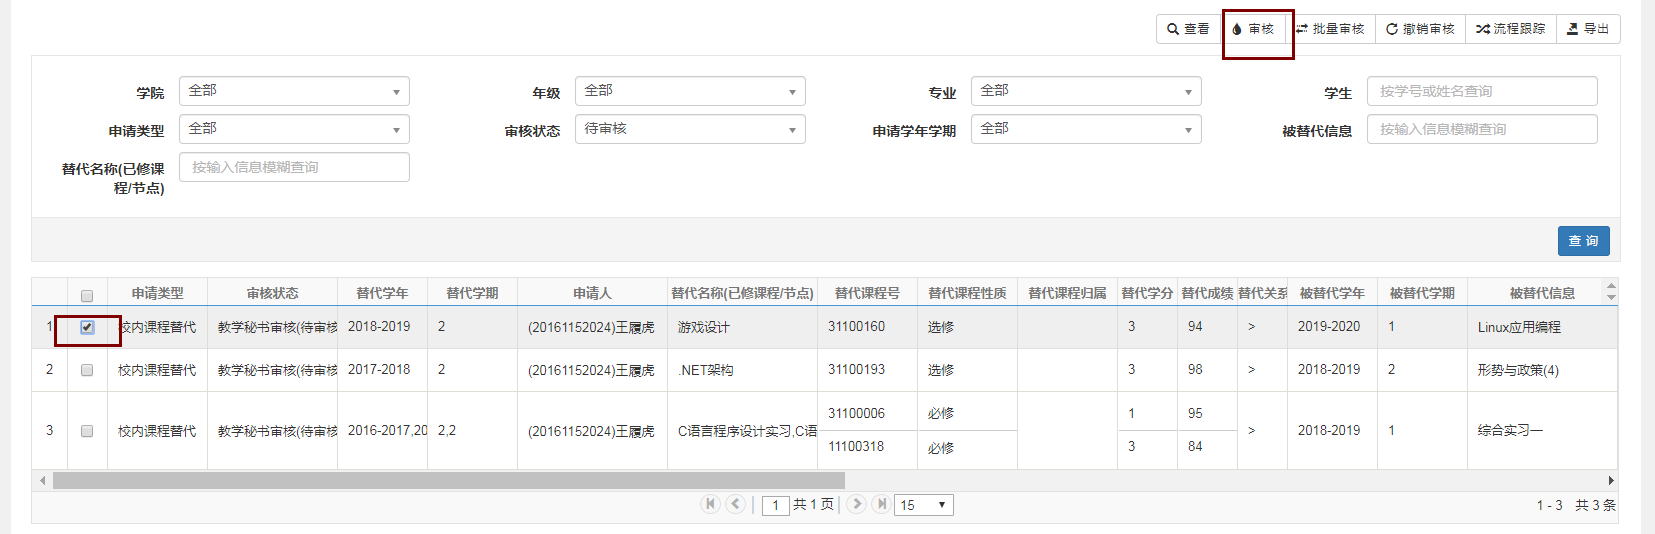
Task: Click the 审核 (audit) toolbar button
Action: 1253,29
